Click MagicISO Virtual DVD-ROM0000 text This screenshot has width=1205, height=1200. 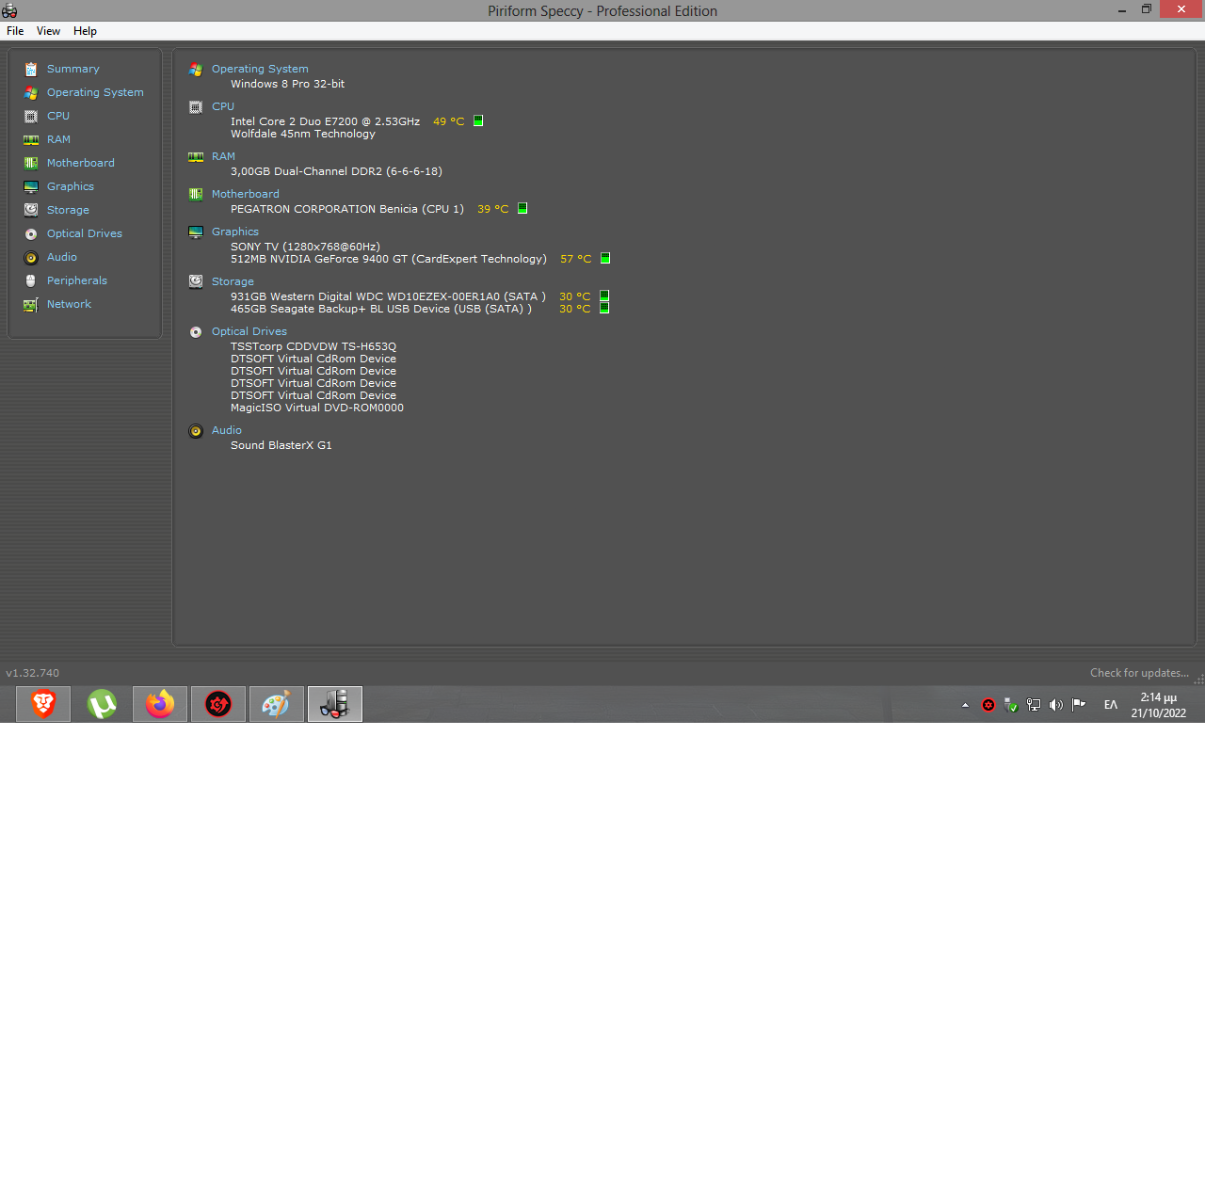pos(317,408)
